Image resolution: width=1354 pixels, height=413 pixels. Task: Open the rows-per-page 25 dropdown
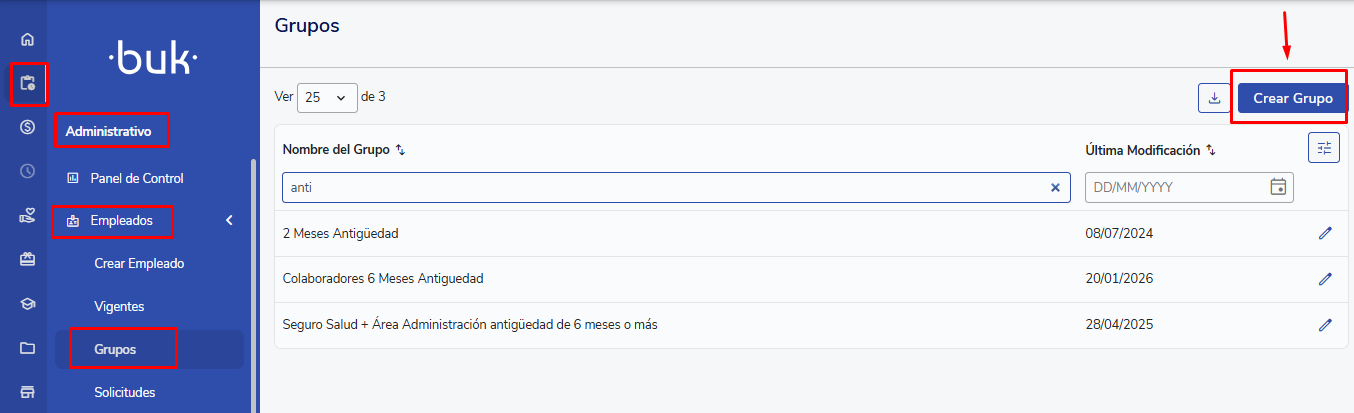[x=327, y=97]
